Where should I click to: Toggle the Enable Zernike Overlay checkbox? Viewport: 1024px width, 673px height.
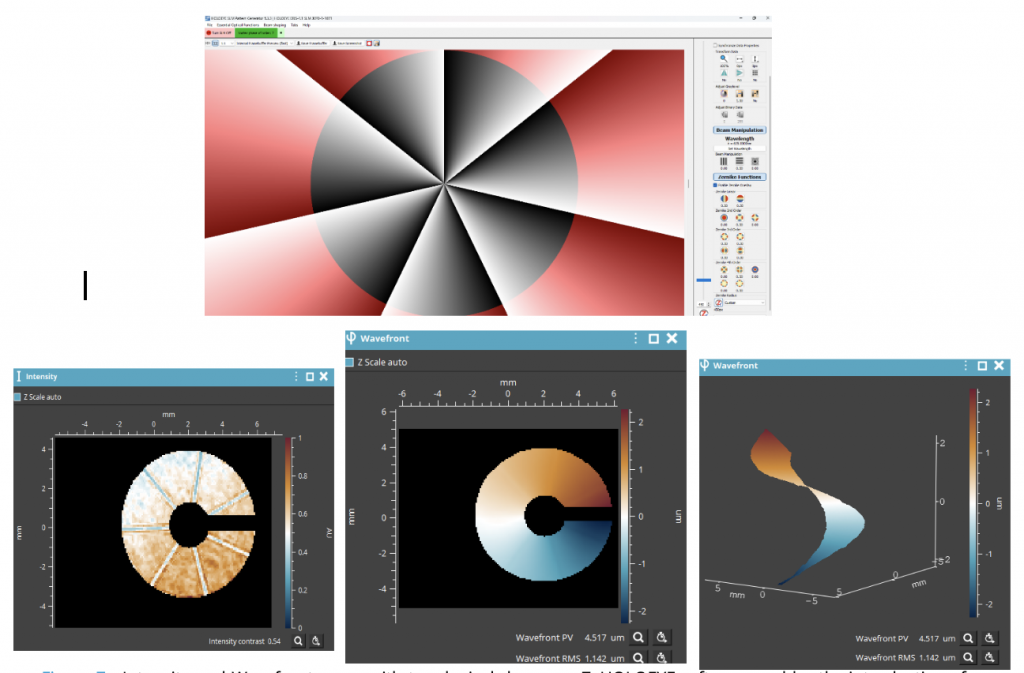pos(714,185)
